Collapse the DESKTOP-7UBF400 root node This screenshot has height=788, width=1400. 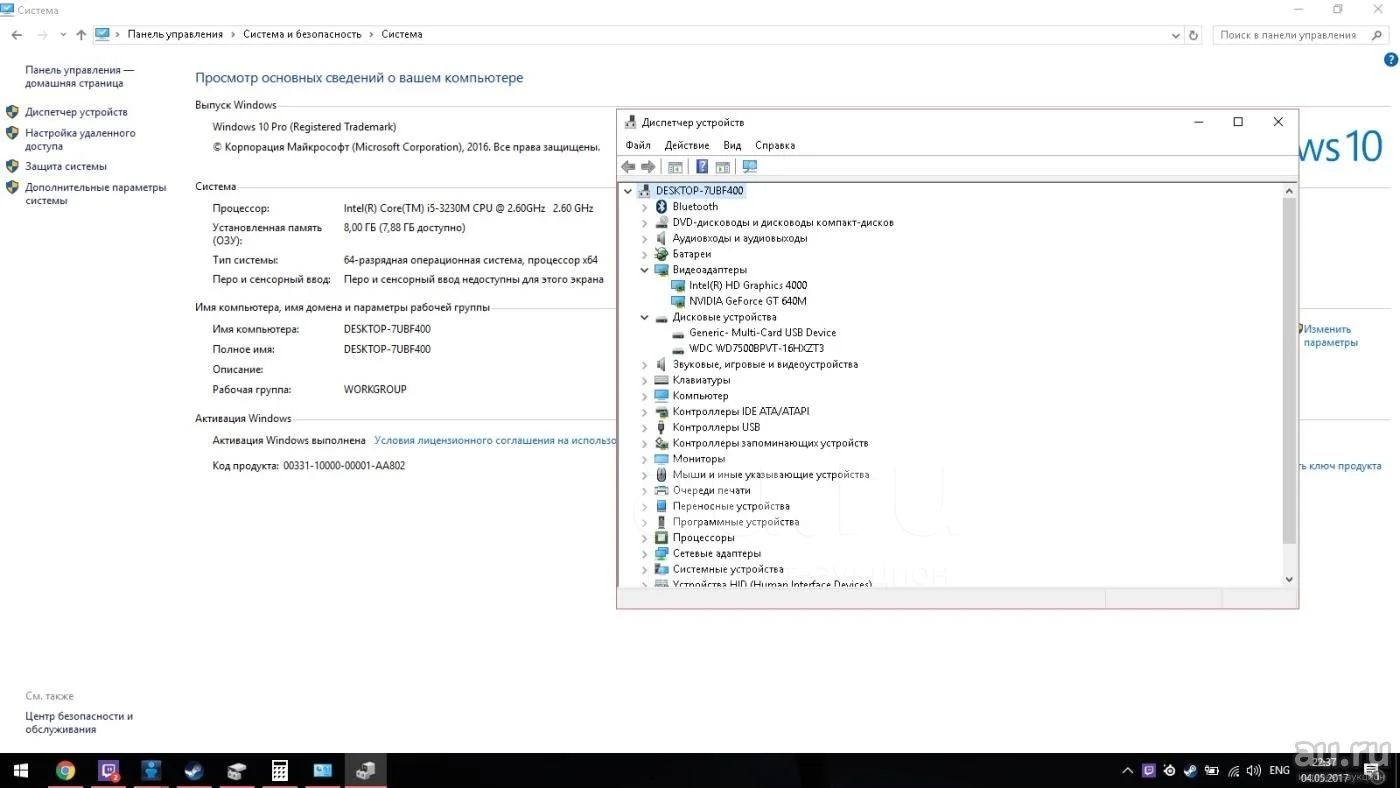coord(628,190)
